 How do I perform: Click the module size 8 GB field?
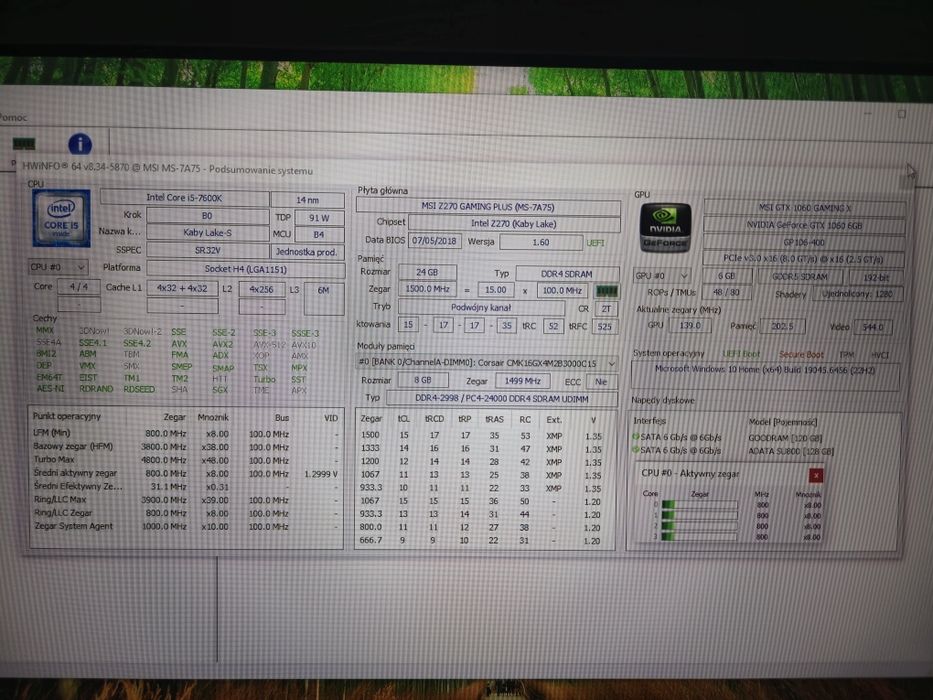(x=422, y=380)
